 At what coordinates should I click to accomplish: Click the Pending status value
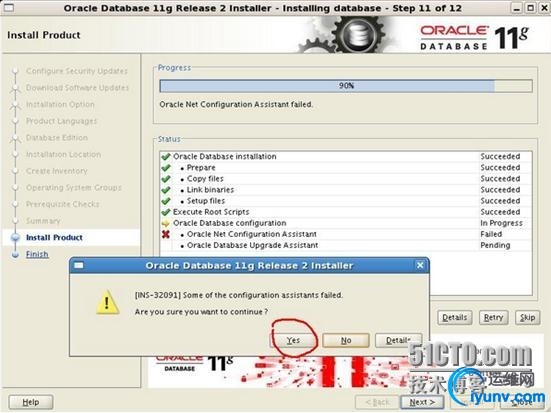495,245
